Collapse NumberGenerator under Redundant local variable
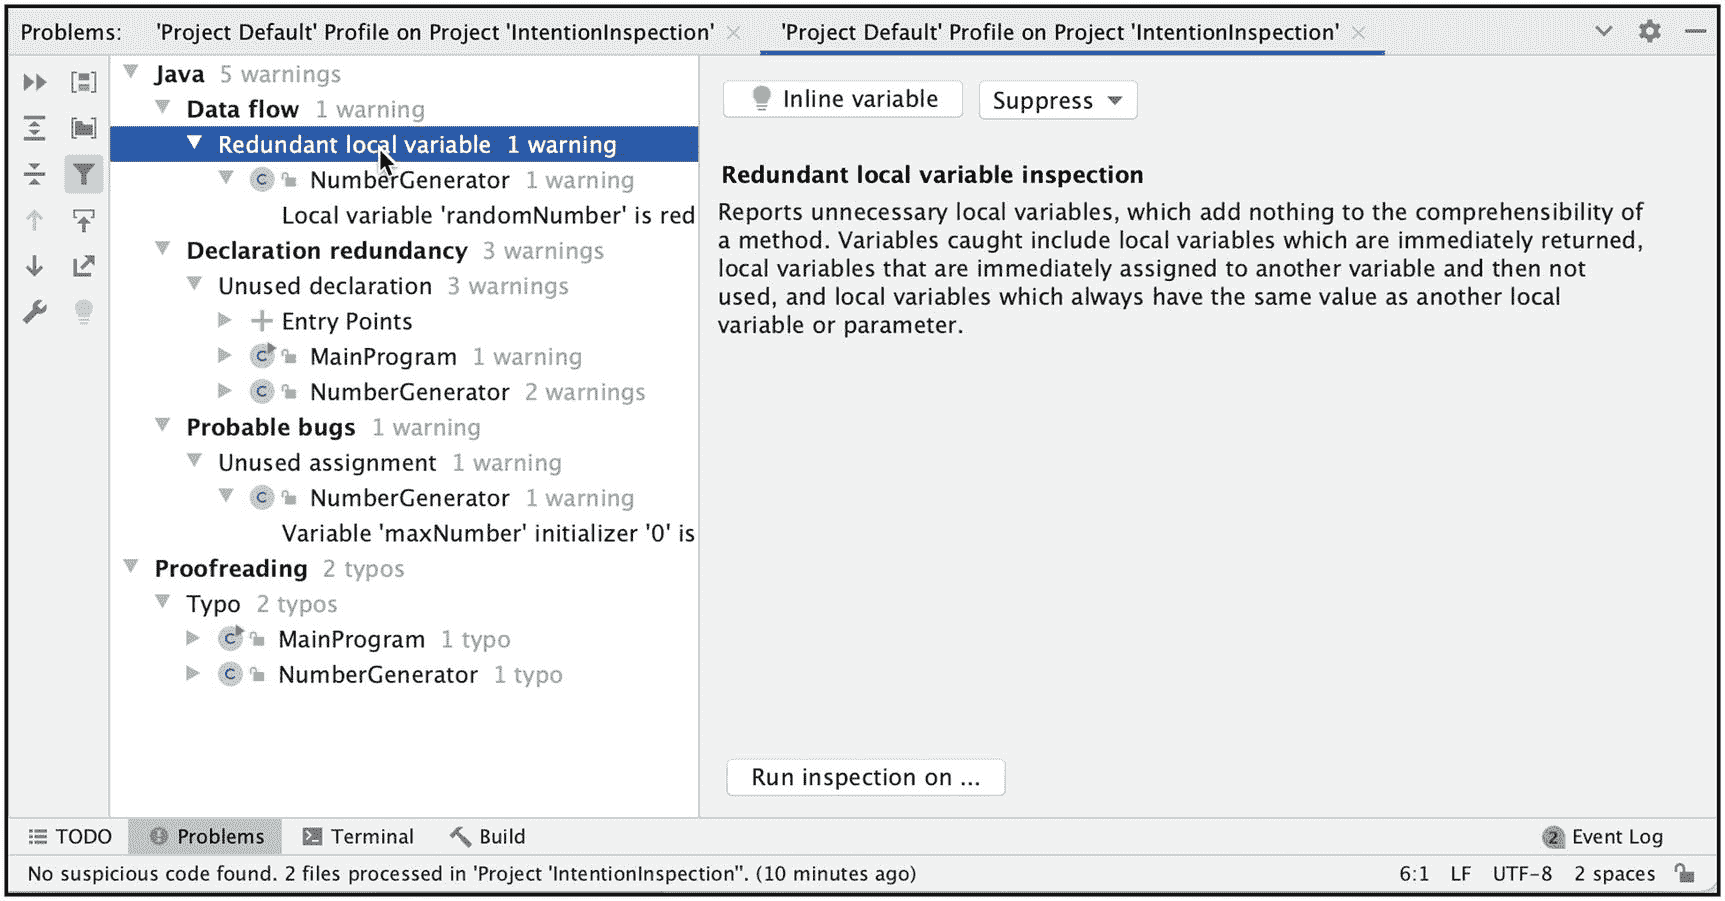This screenshot has width=1725, height=901. (x=227, y=178)
